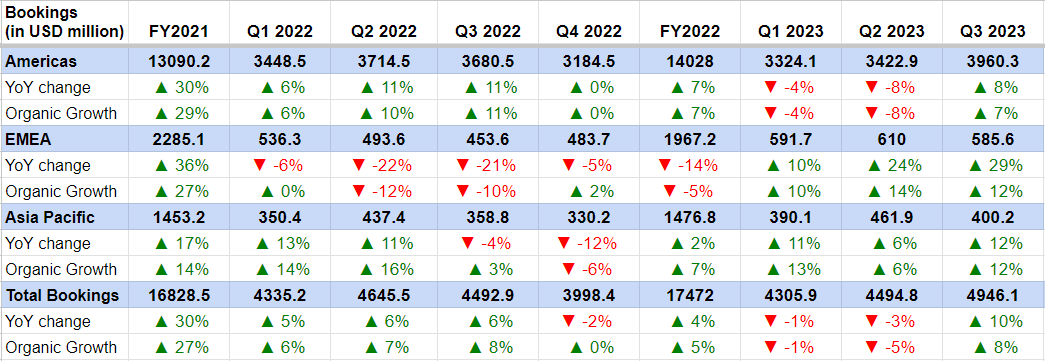This screenshot has height=361, width=1045.
Task: Click the Q3 2023 column header
Action: coord(993,31)
